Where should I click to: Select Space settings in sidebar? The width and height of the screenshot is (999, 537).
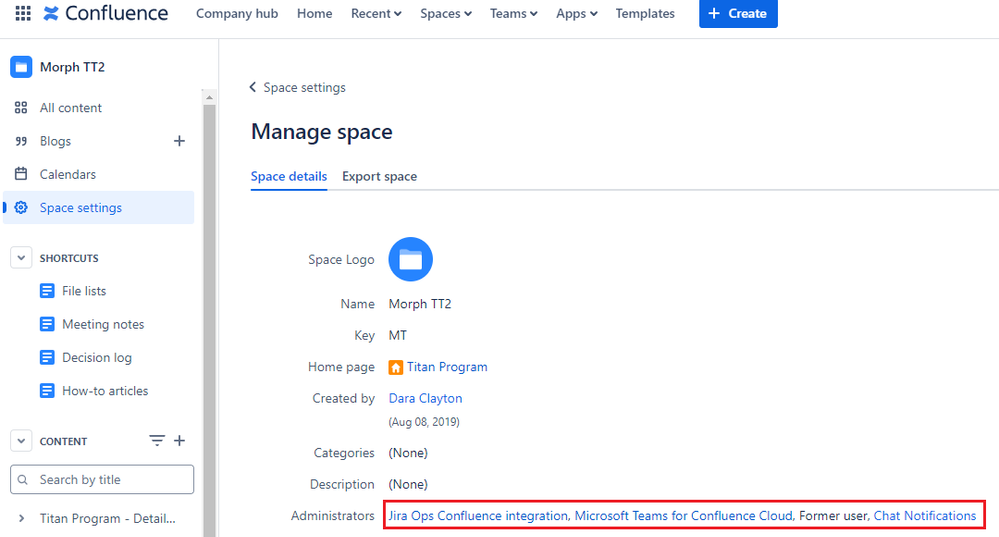pyautogui.click(x=99, y=208)
